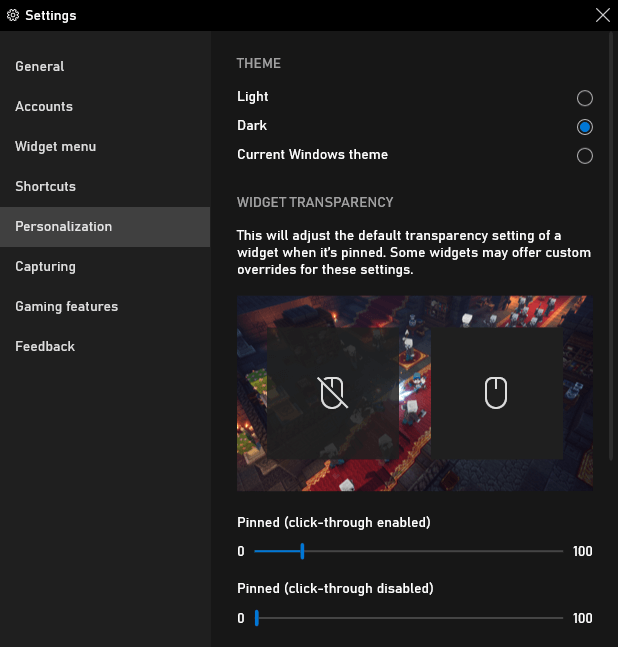Click the Theme section heading
This screenshot has height=647, width=618.
pyautogui.click(x=259, y=63)
